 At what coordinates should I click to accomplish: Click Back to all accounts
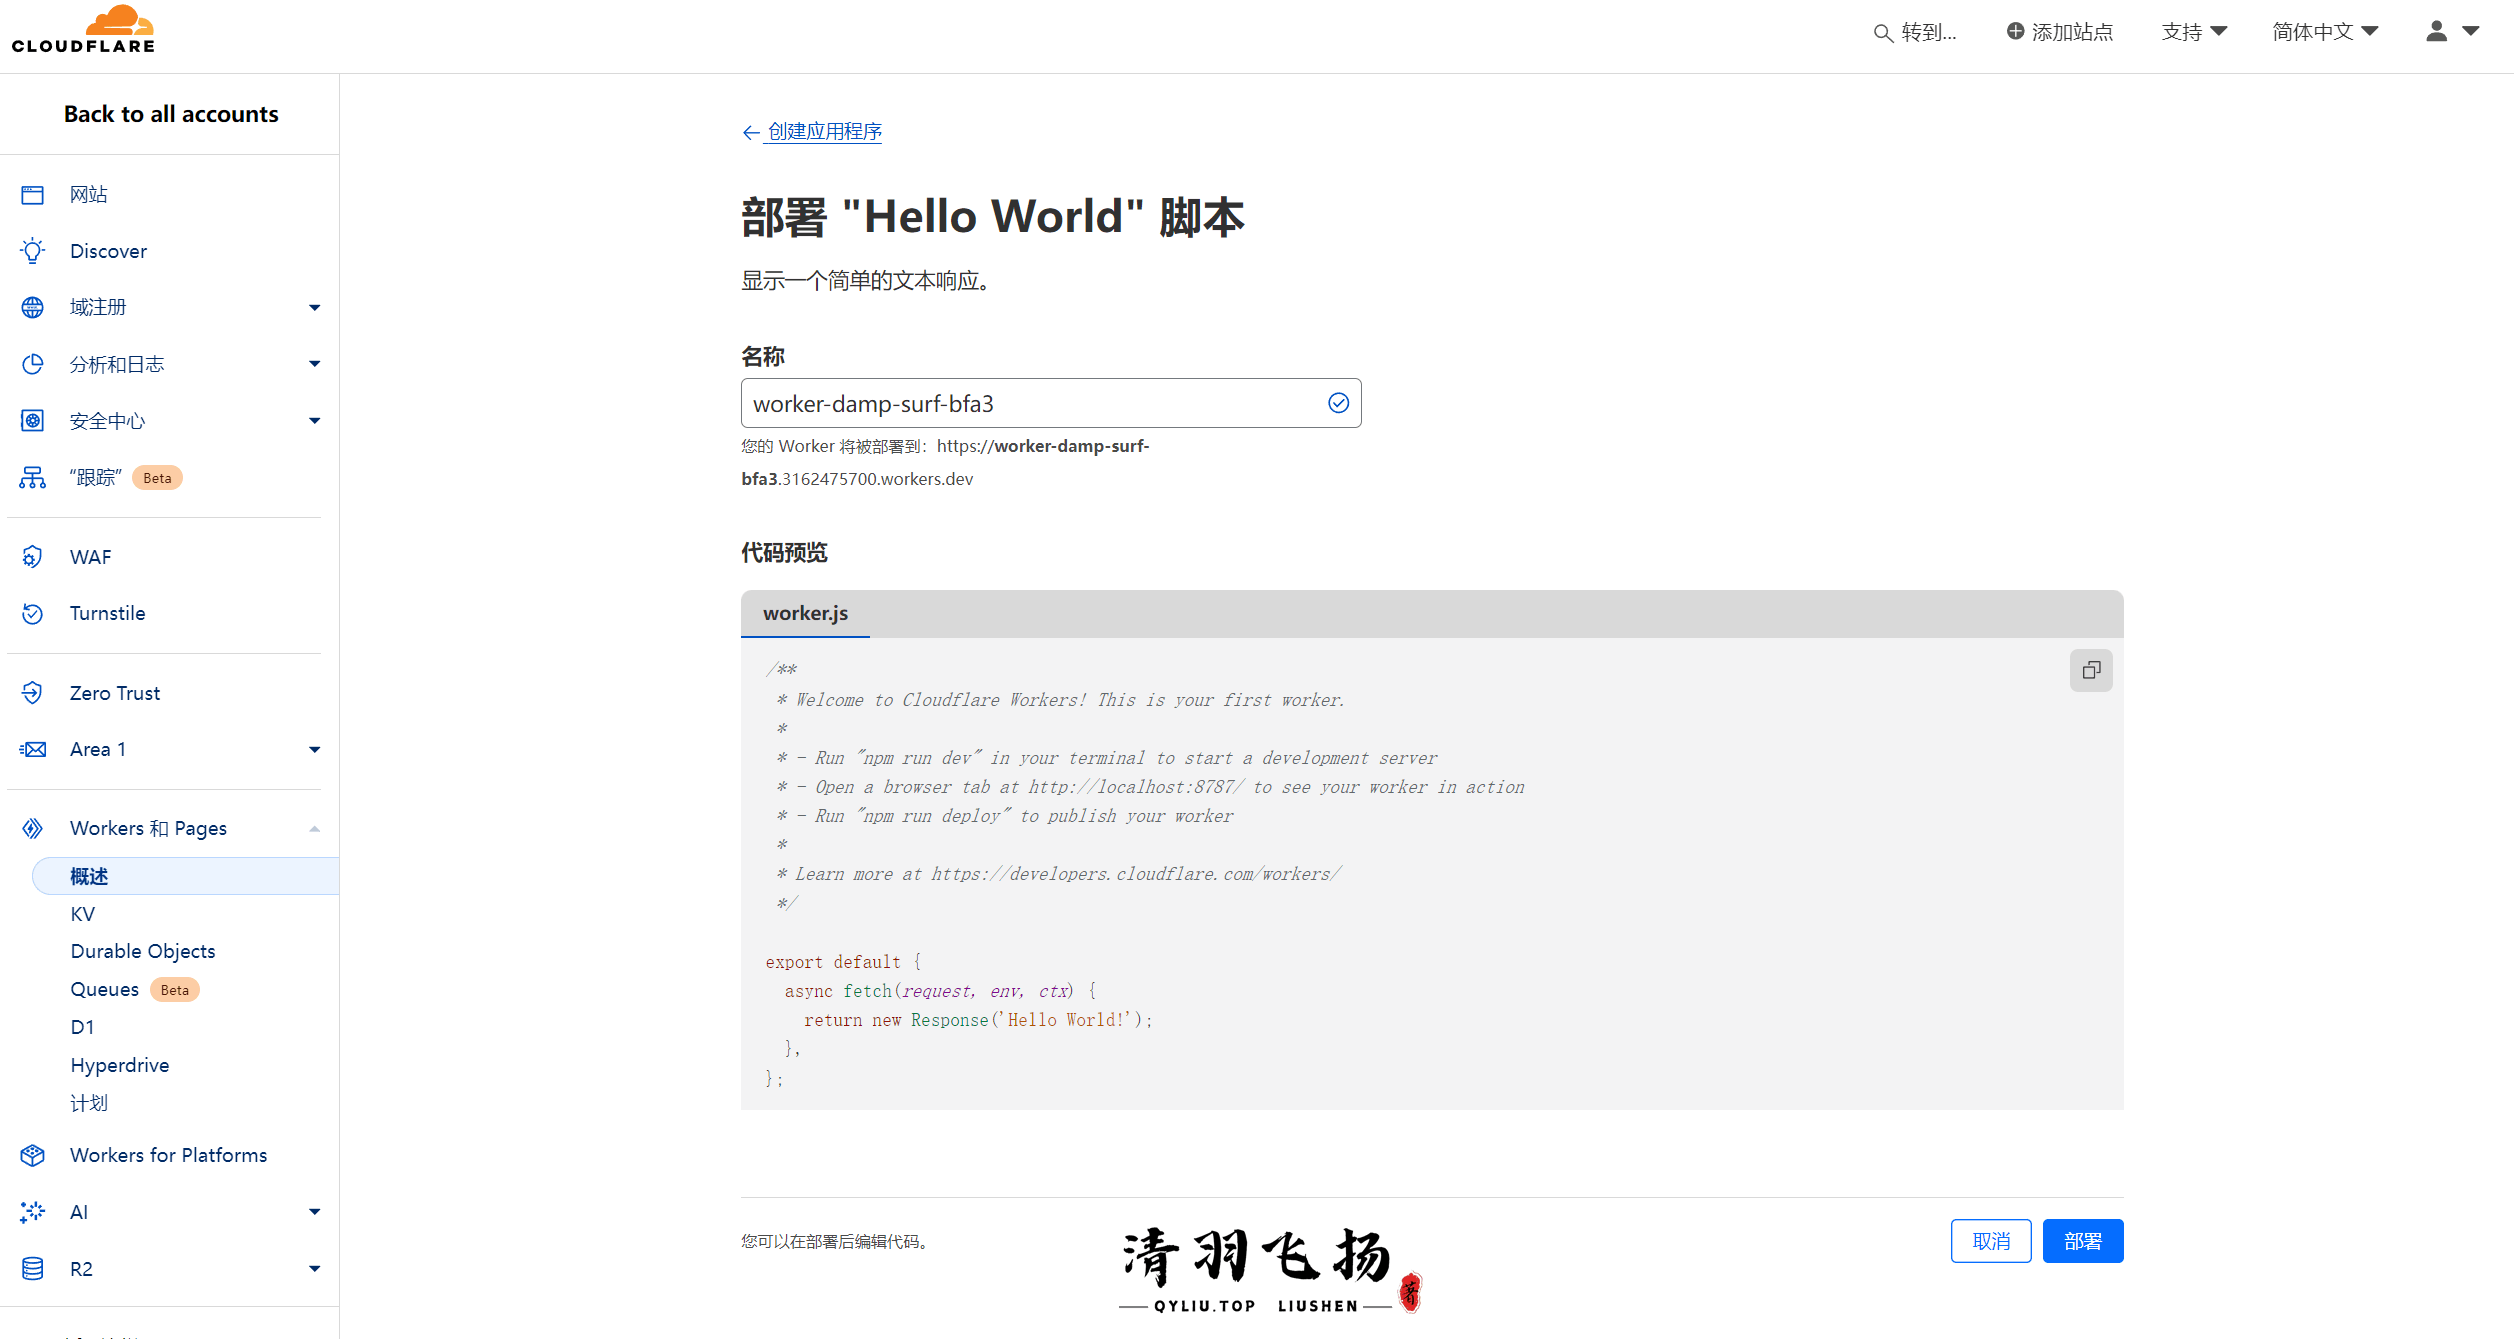[x=171, y=114]
